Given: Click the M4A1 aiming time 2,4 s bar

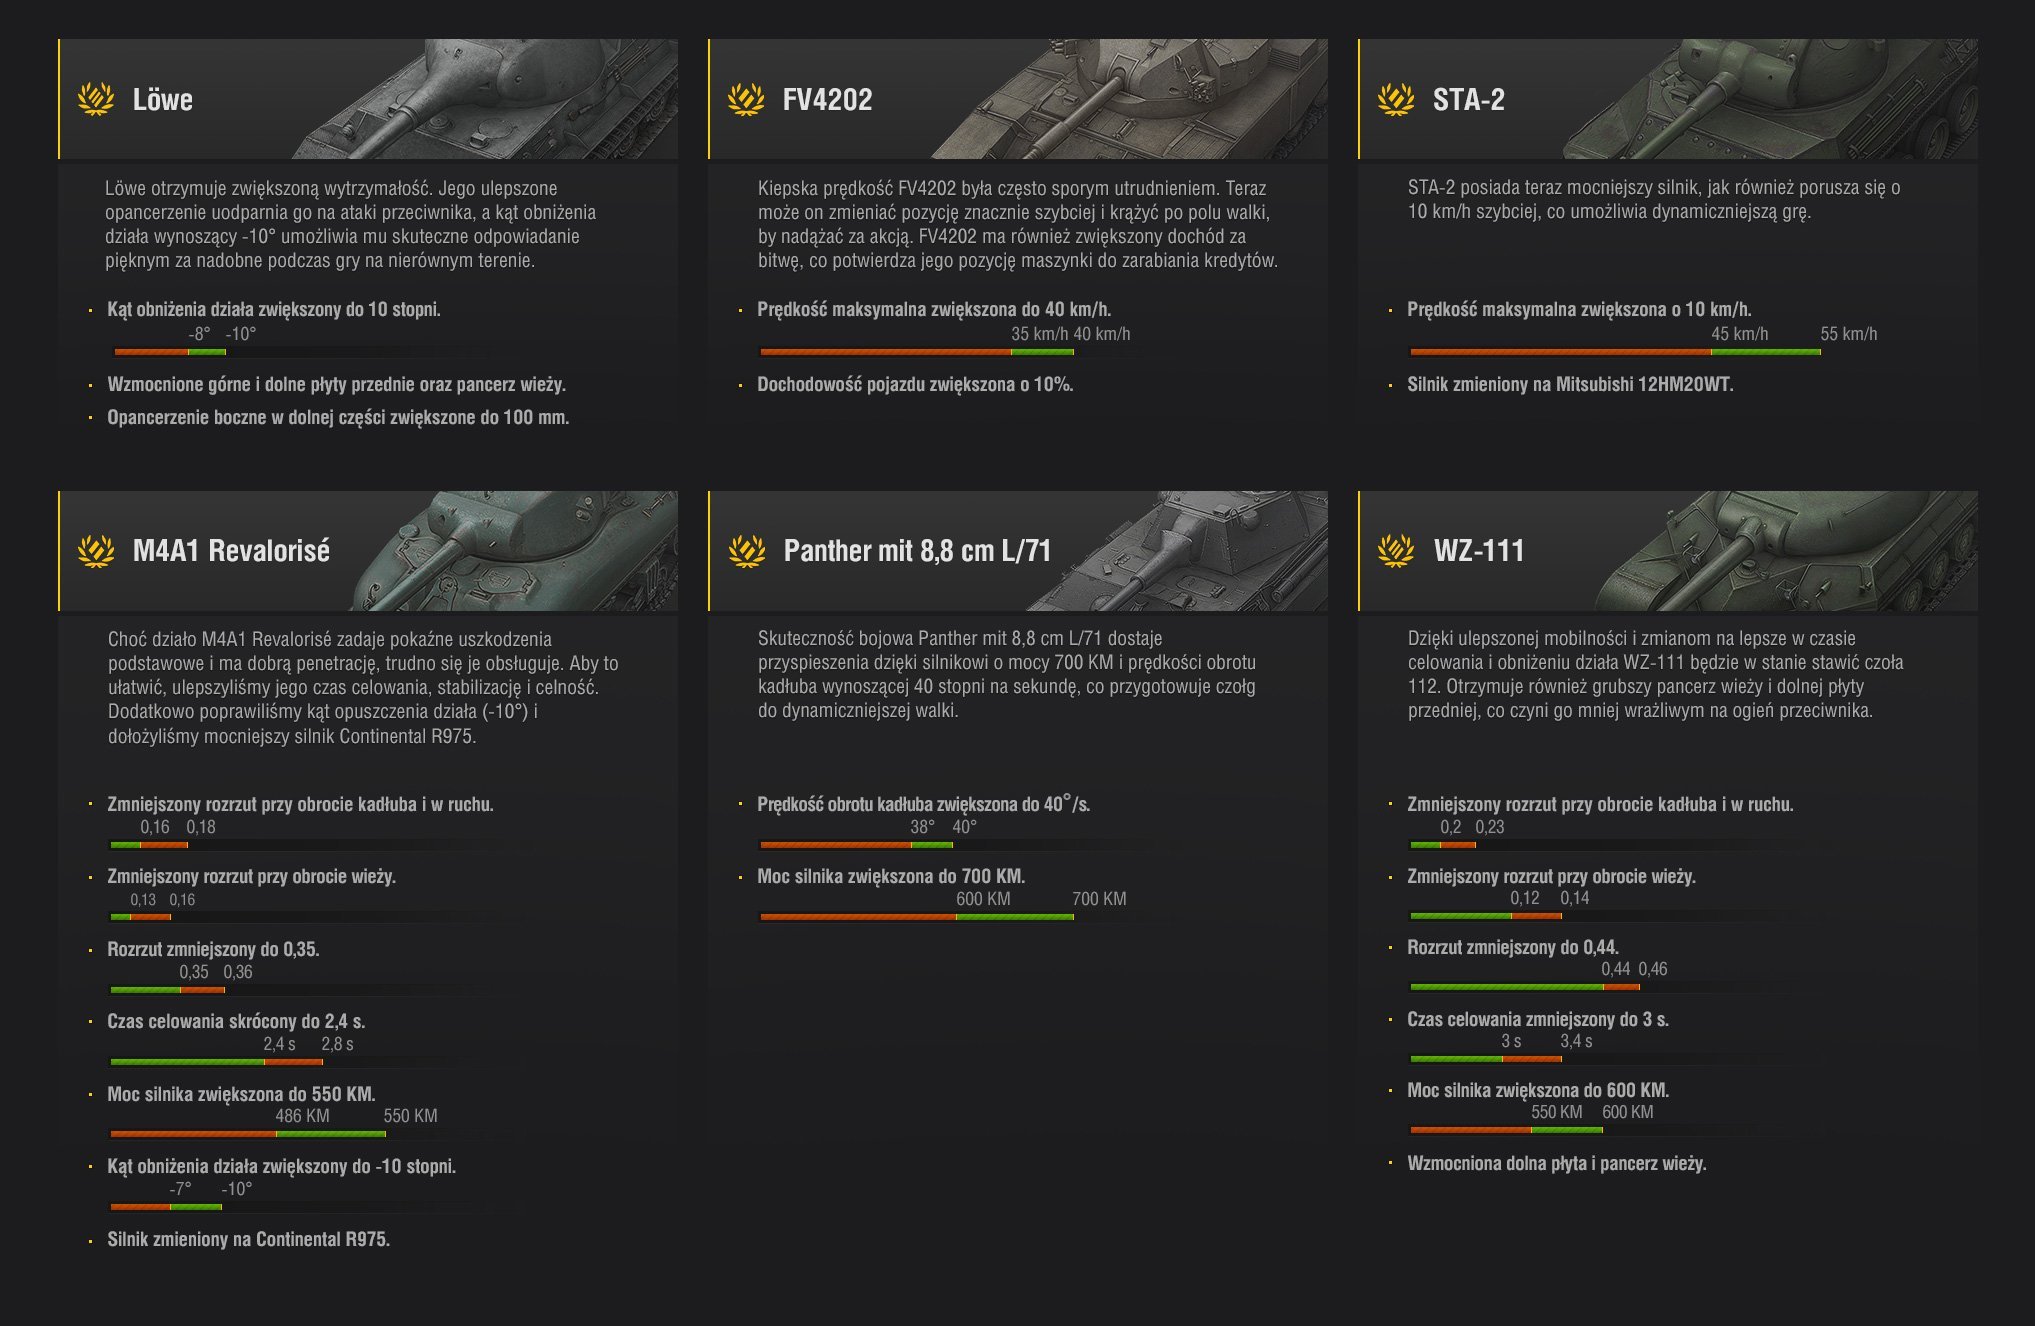Looking at the screenshot, I should coord(216,1062).
